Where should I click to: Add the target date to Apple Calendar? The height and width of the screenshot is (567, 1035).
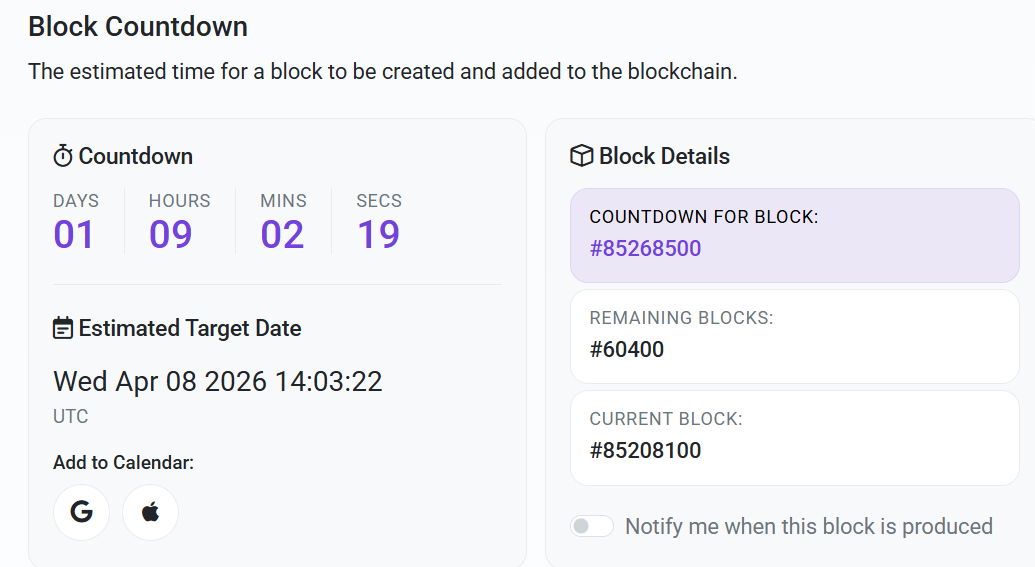(x=150, y=513)
